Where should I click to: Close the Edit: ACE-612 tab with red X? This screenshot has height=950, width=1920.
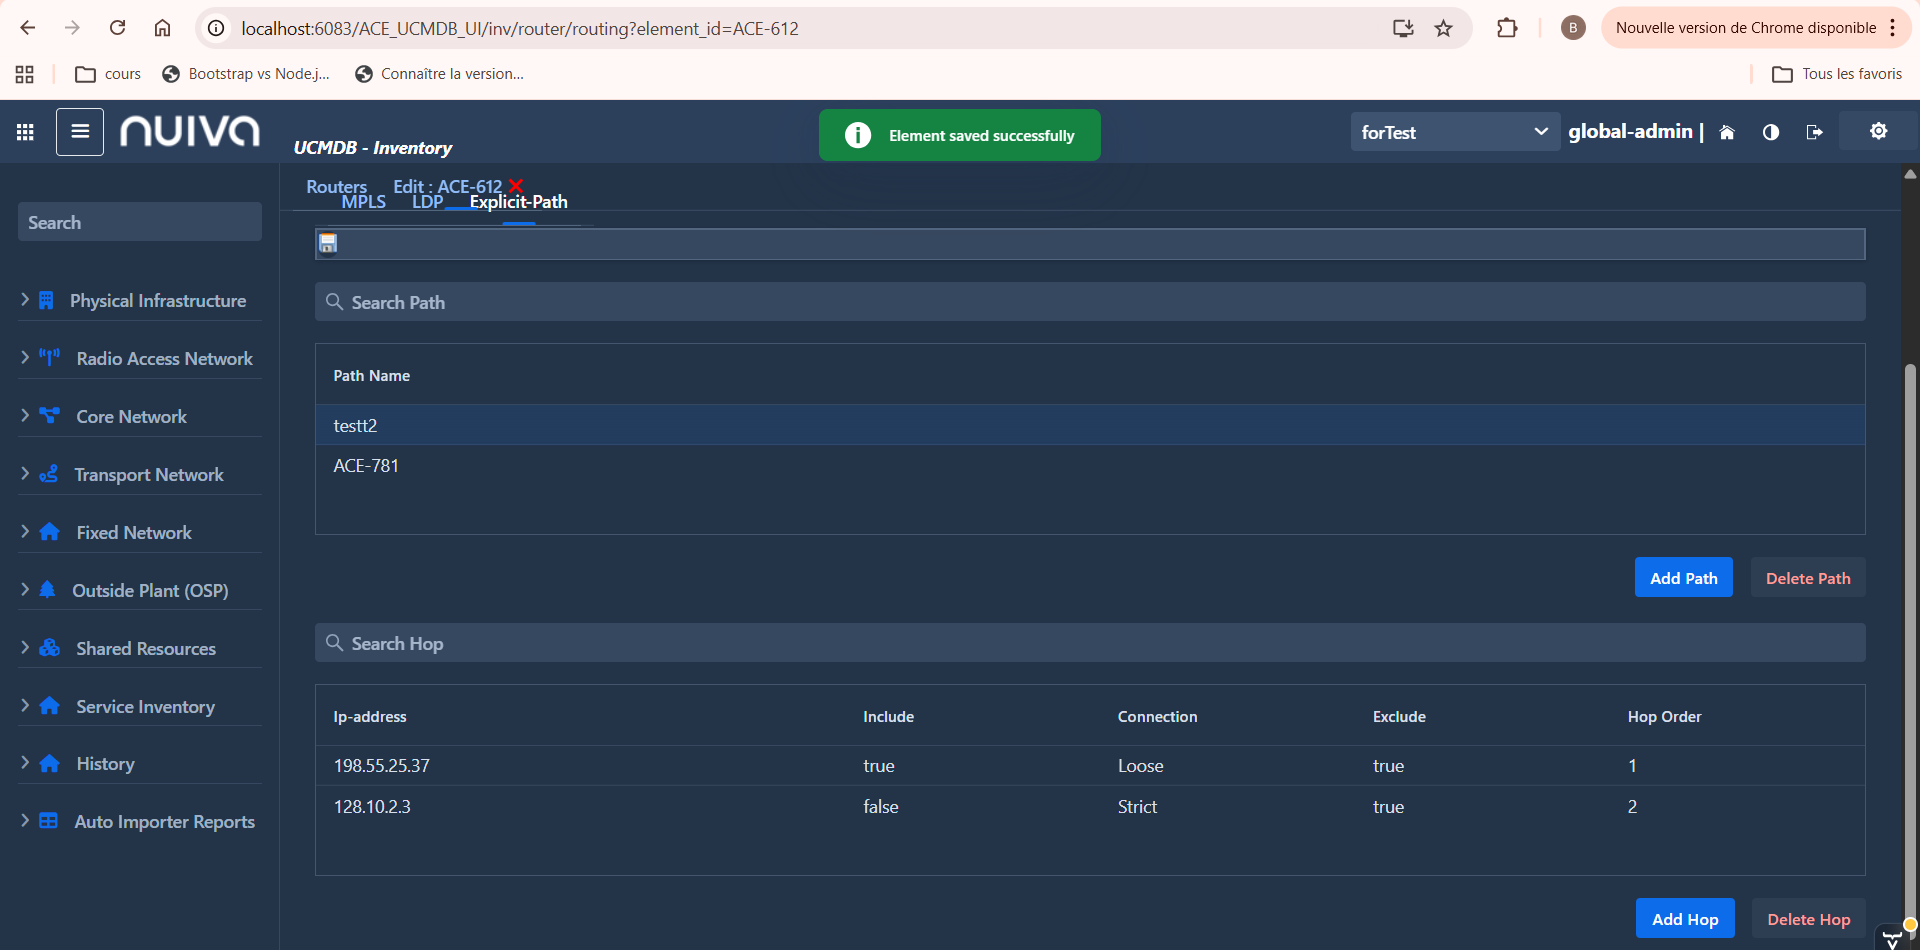516,186
